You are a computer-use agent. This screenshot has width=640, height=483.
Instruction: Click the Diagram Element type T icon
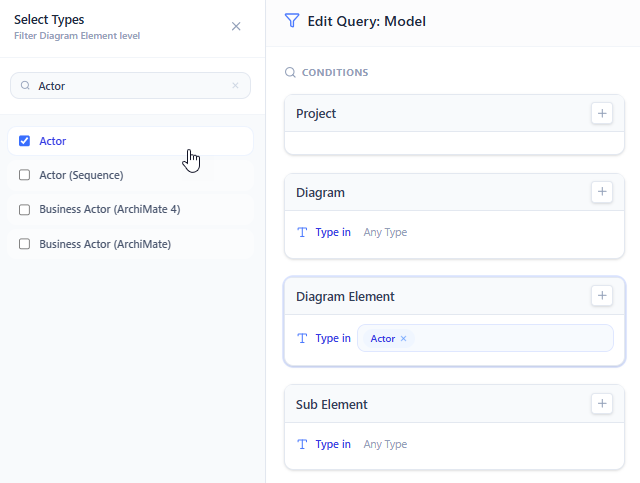click(x=302, y=338)
